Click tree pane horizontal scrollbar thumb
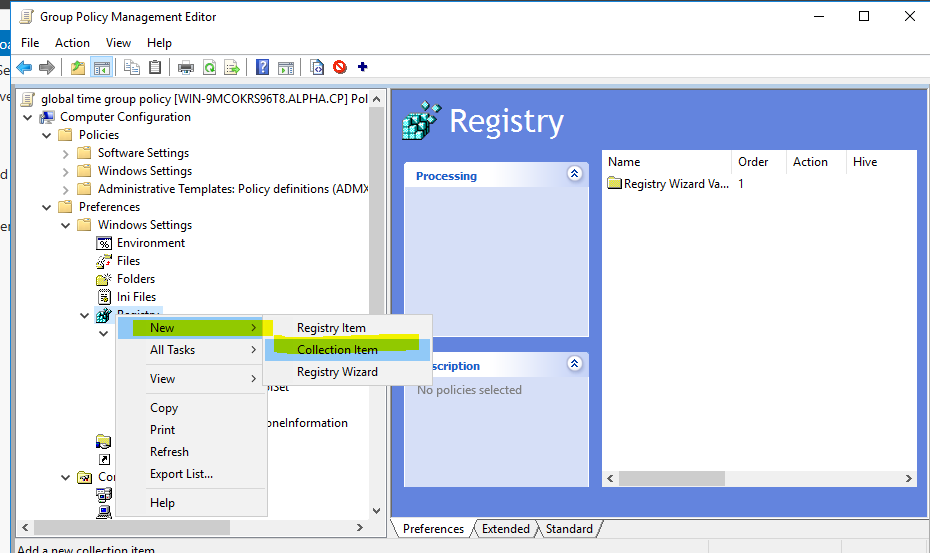 132,527
